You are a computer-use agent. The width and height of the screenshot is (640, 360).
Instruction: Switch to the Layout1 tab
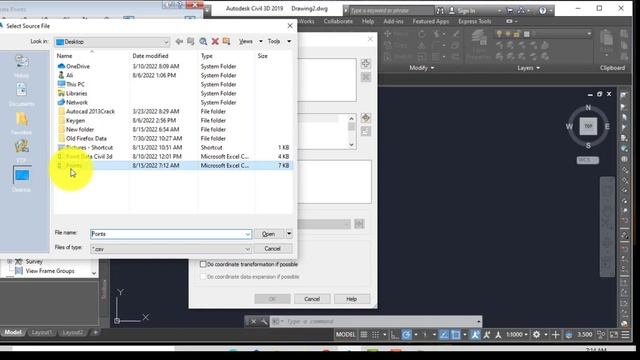pos(42,332)
